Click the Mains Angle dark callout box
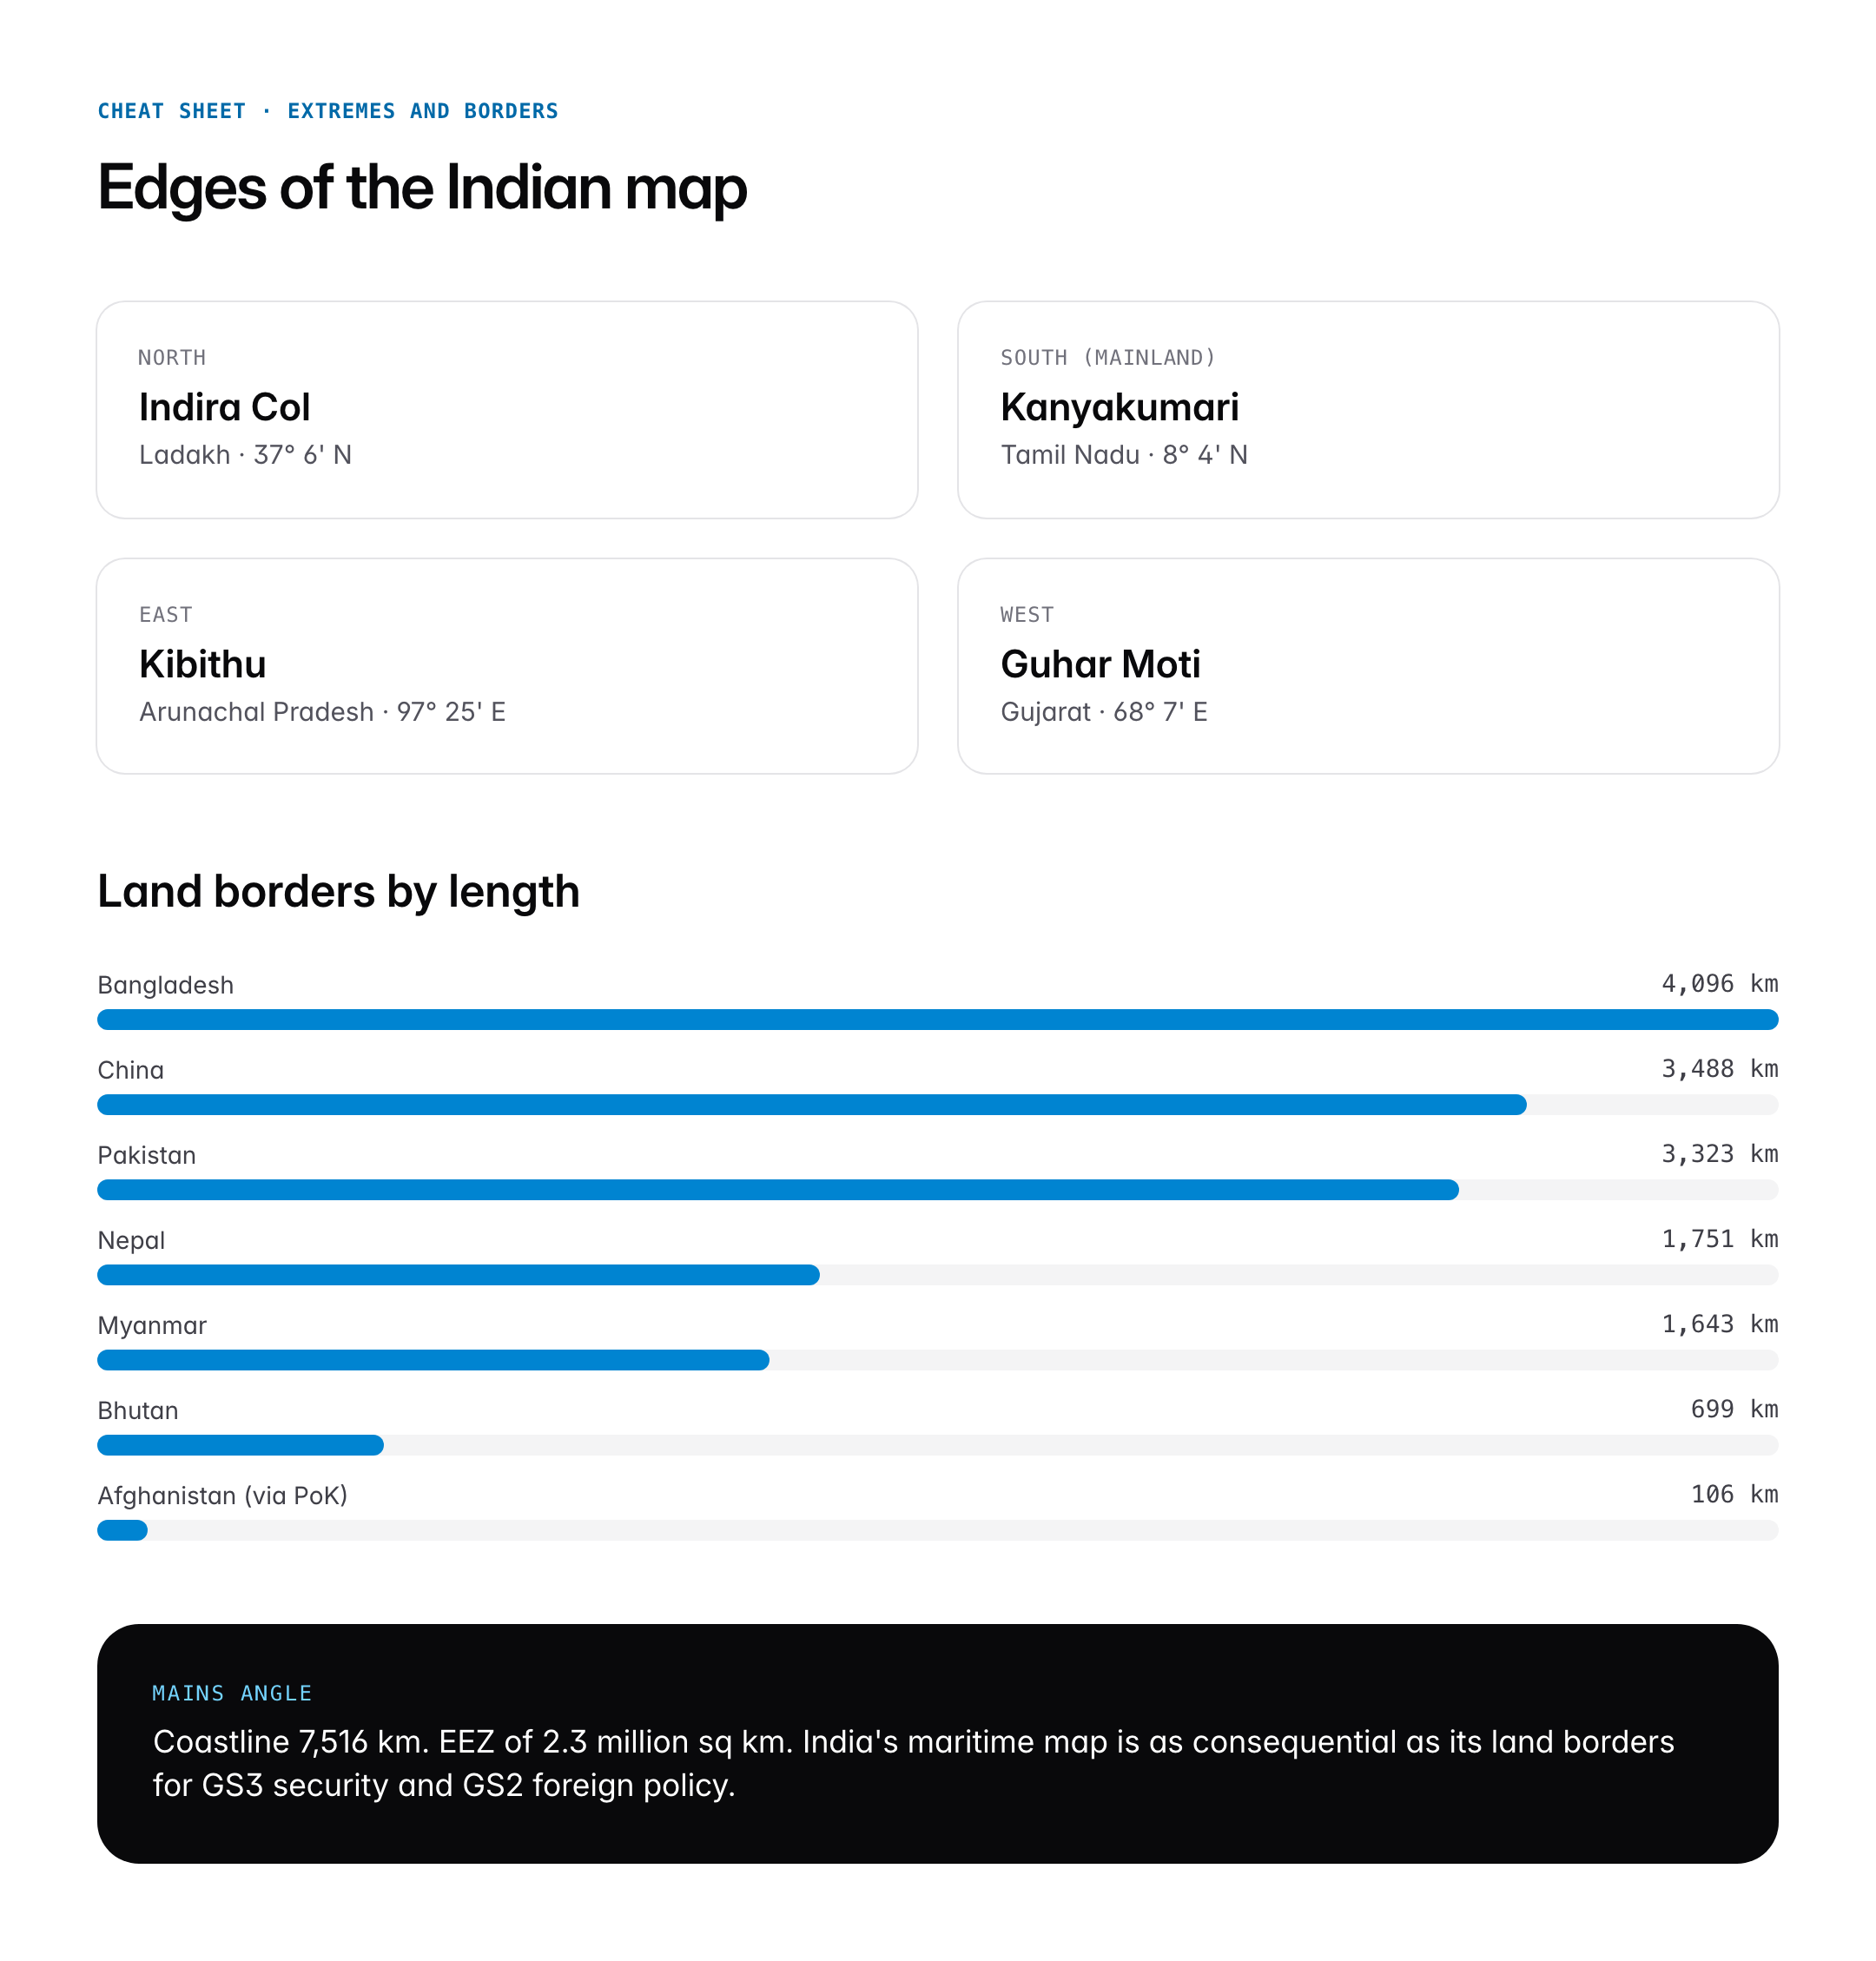1876x1961 pixels. pos(937,1743)
